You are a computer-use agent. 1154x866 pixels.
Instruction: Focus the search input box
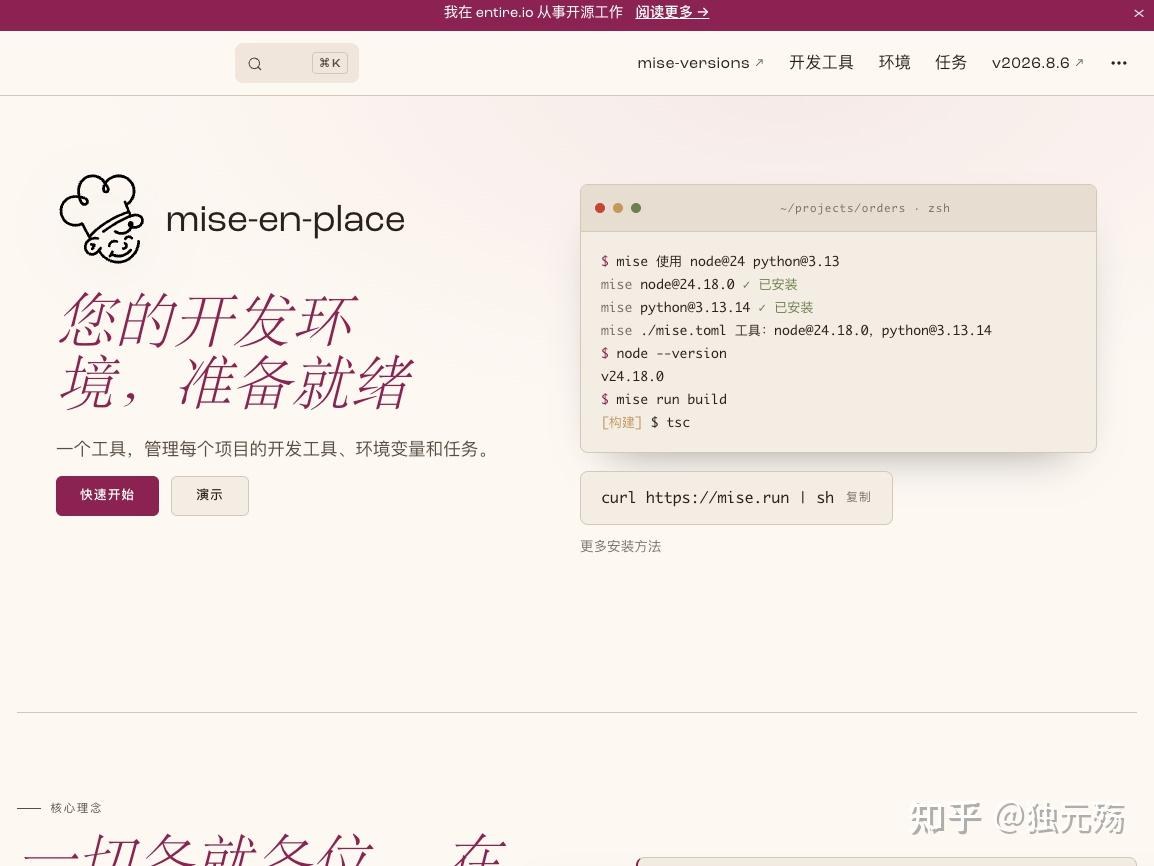(297, 63)
